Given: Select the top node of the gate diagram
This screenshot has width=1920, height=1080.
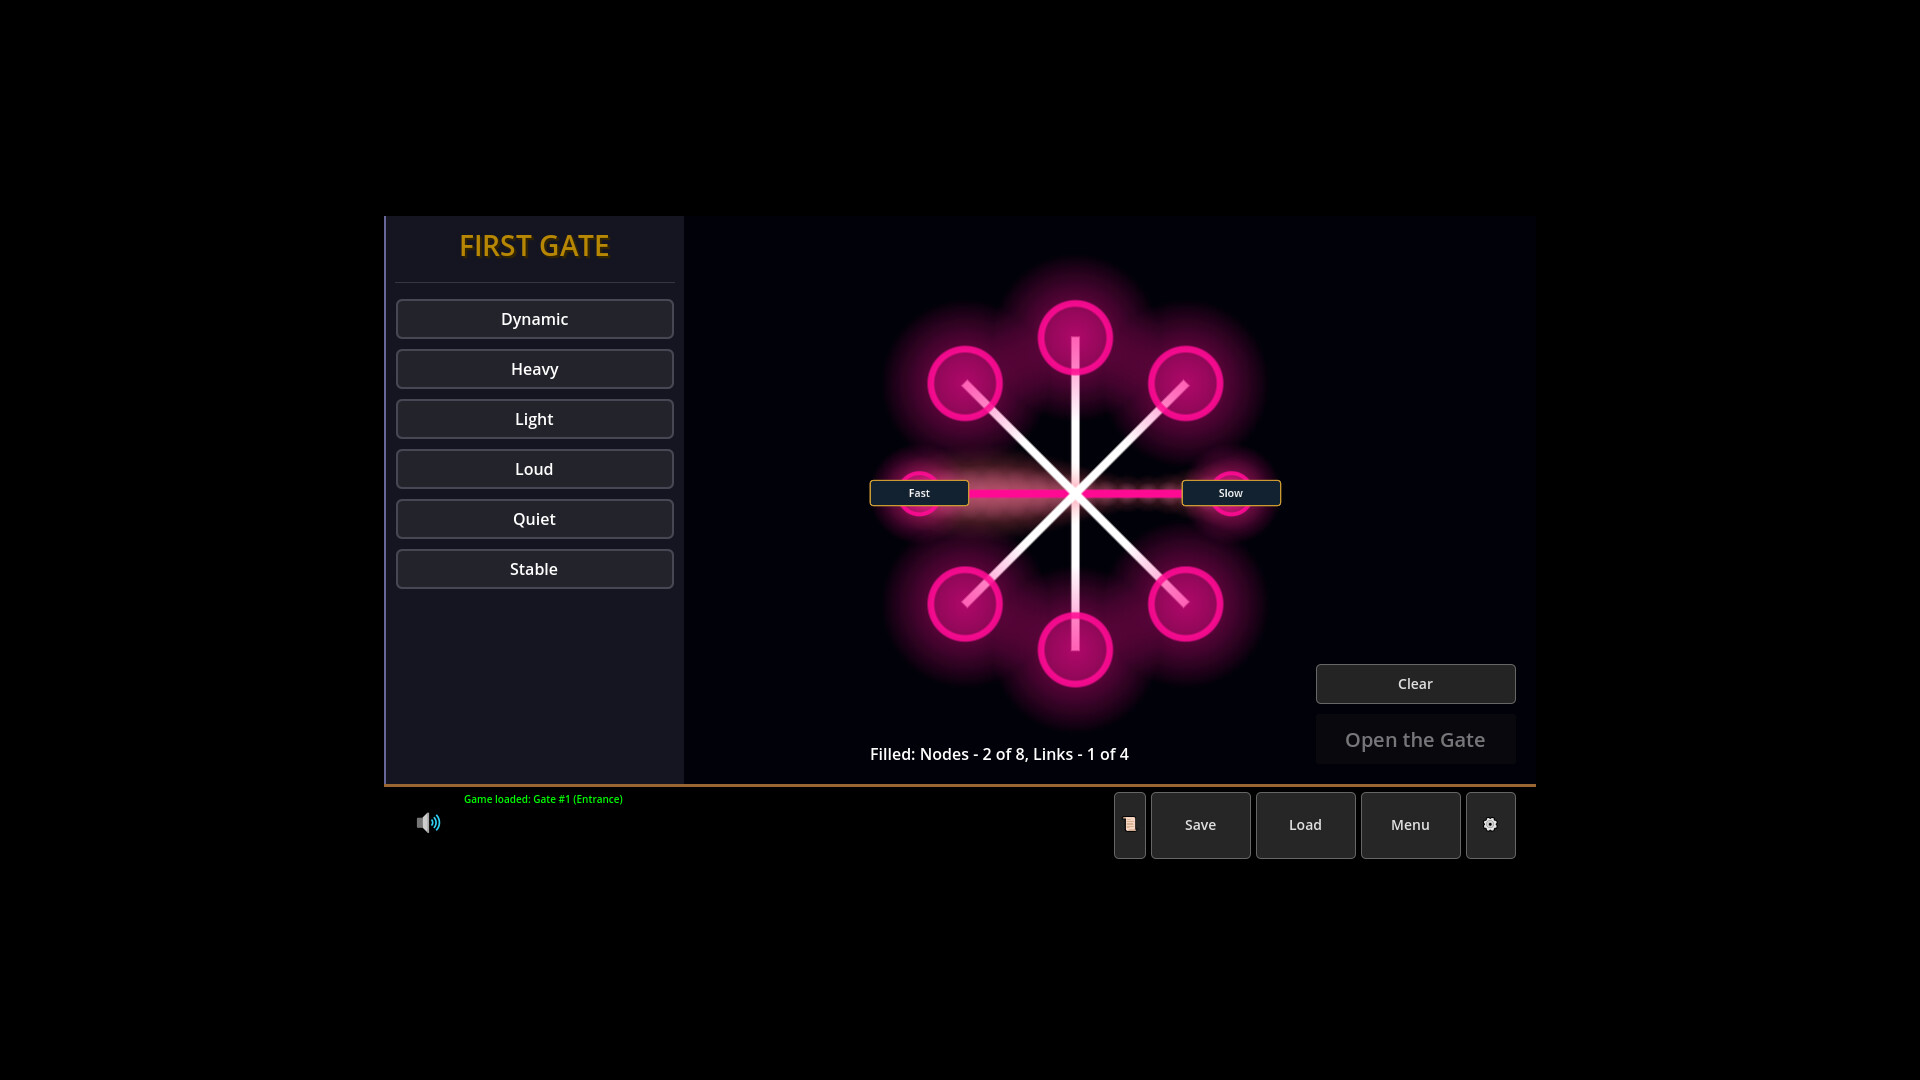Looking at the screenshot, I should [x=1074, y=338].
